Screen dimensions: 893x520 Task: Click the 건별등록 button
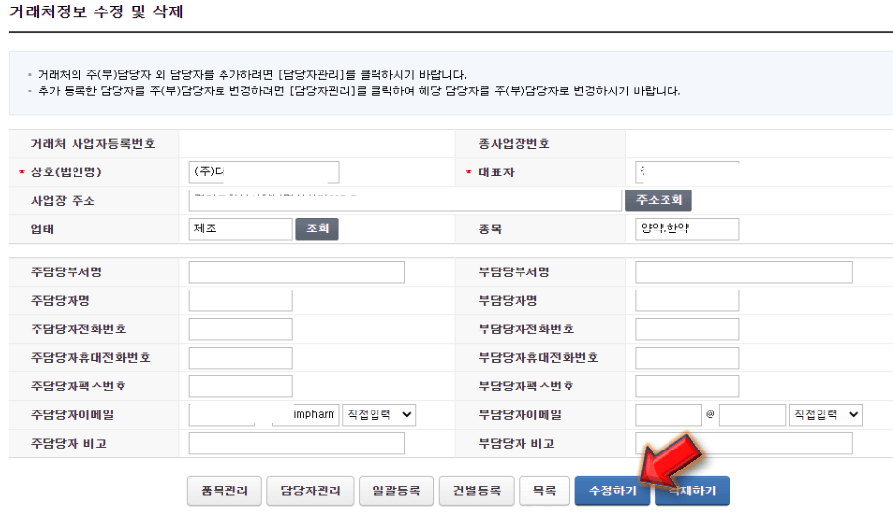point(477,491)
